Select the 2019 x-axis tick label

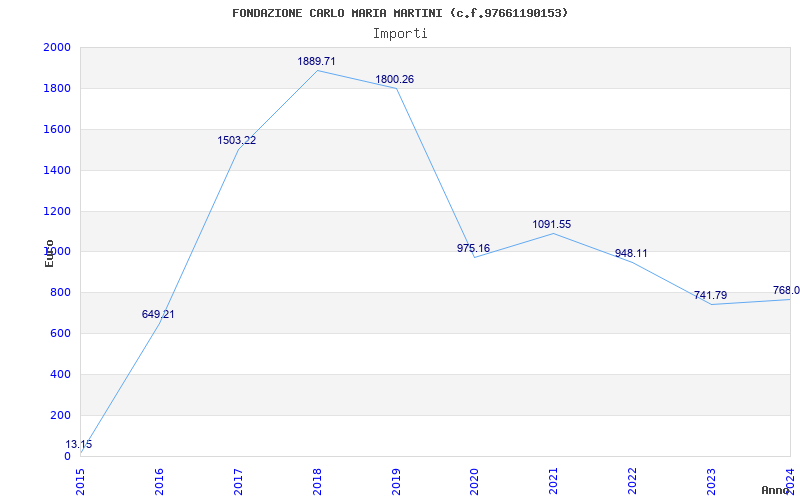tap(396, 482)
